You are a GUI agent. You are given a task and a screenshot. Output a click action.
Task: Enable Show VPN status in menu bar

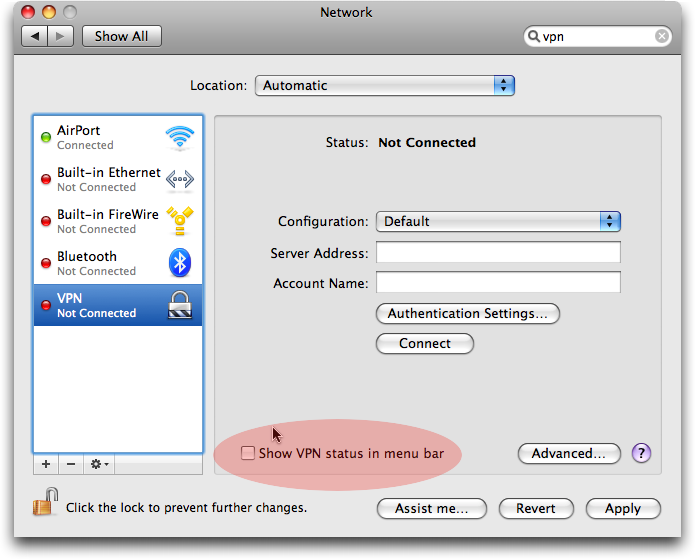click(x=248, y=453)
